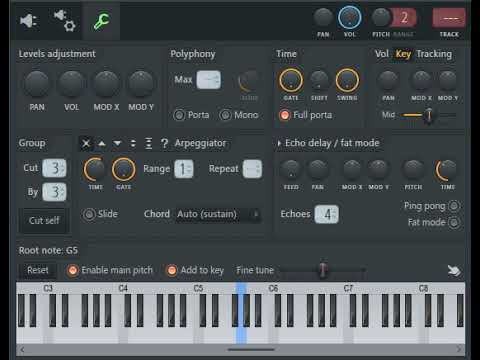Click the Arpeggiator GATE knob

(x=123, y=170)
